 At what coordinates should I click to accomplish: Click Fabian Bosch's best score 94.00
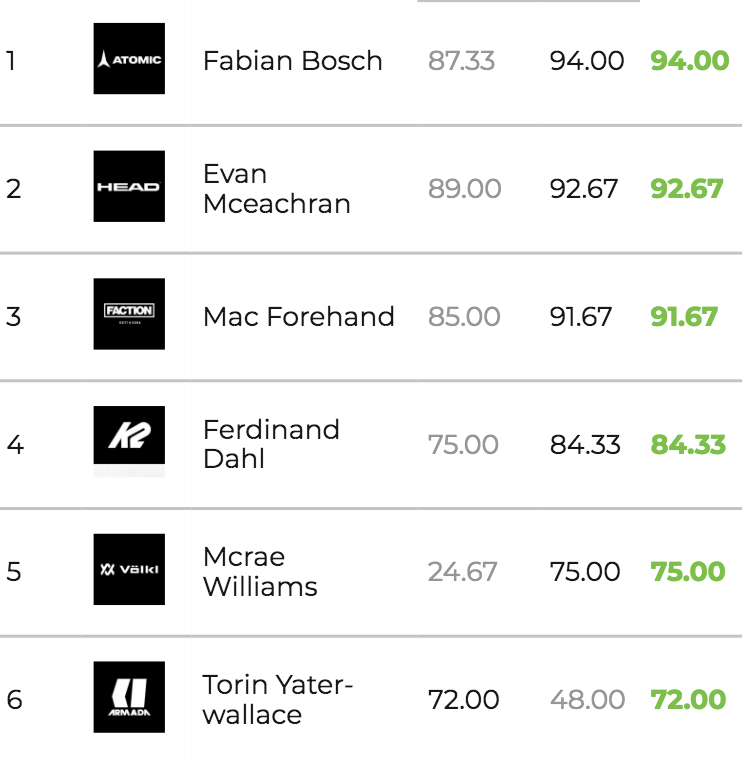pos(689,61)
